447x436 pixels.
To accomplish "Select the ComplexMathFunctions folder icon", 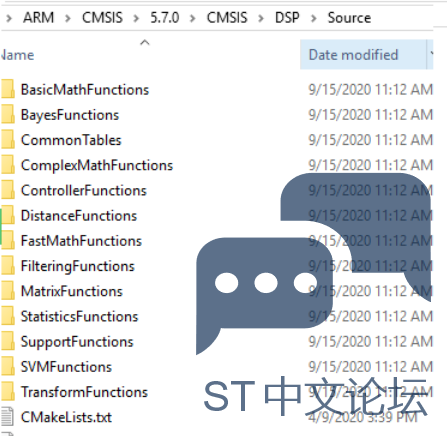I will click(x=7, y=165).
